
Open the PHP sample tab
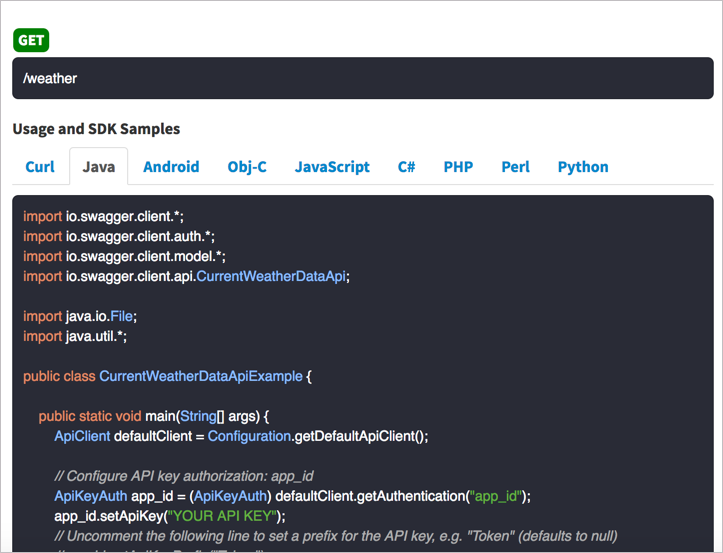pos(458,167)
